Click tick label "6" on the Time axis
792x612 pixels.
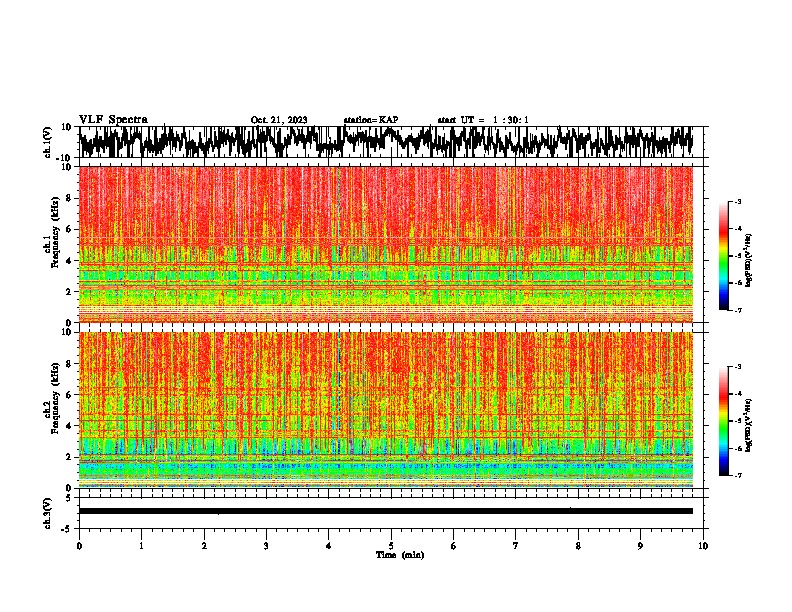[x=454, y=546]
